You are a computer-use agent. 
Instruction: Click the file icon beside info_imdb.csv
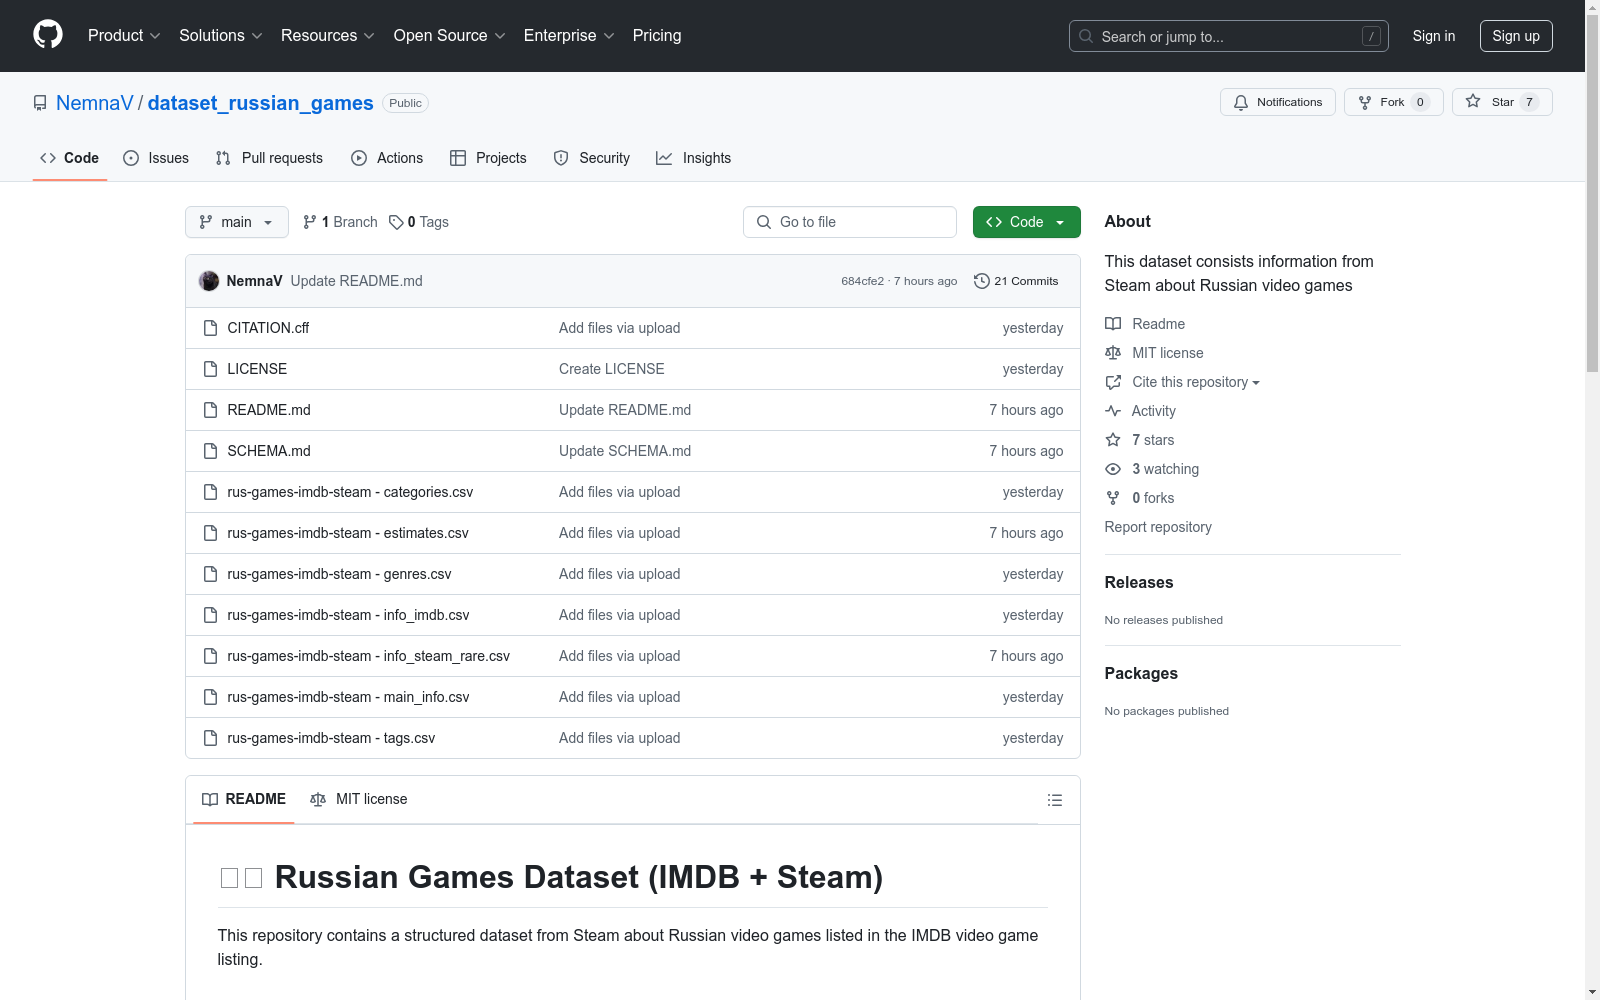point(210,615)
